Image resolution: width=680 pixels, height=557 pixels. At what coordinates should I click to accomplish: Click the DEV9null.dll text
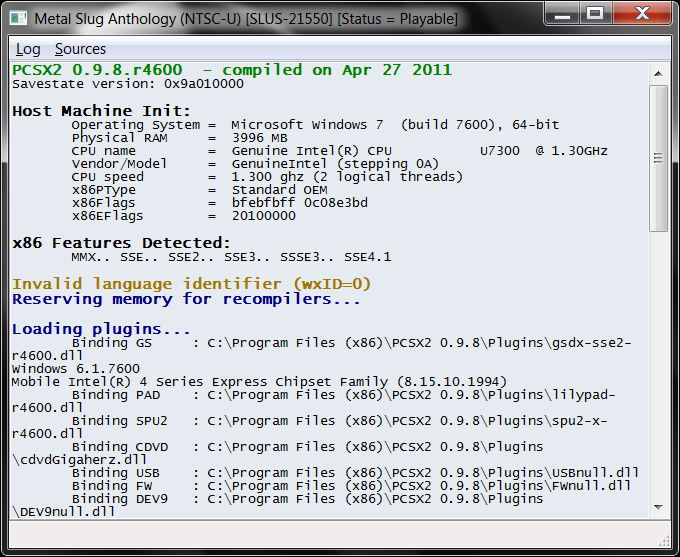pyautogui.click(x=63, y=512)
